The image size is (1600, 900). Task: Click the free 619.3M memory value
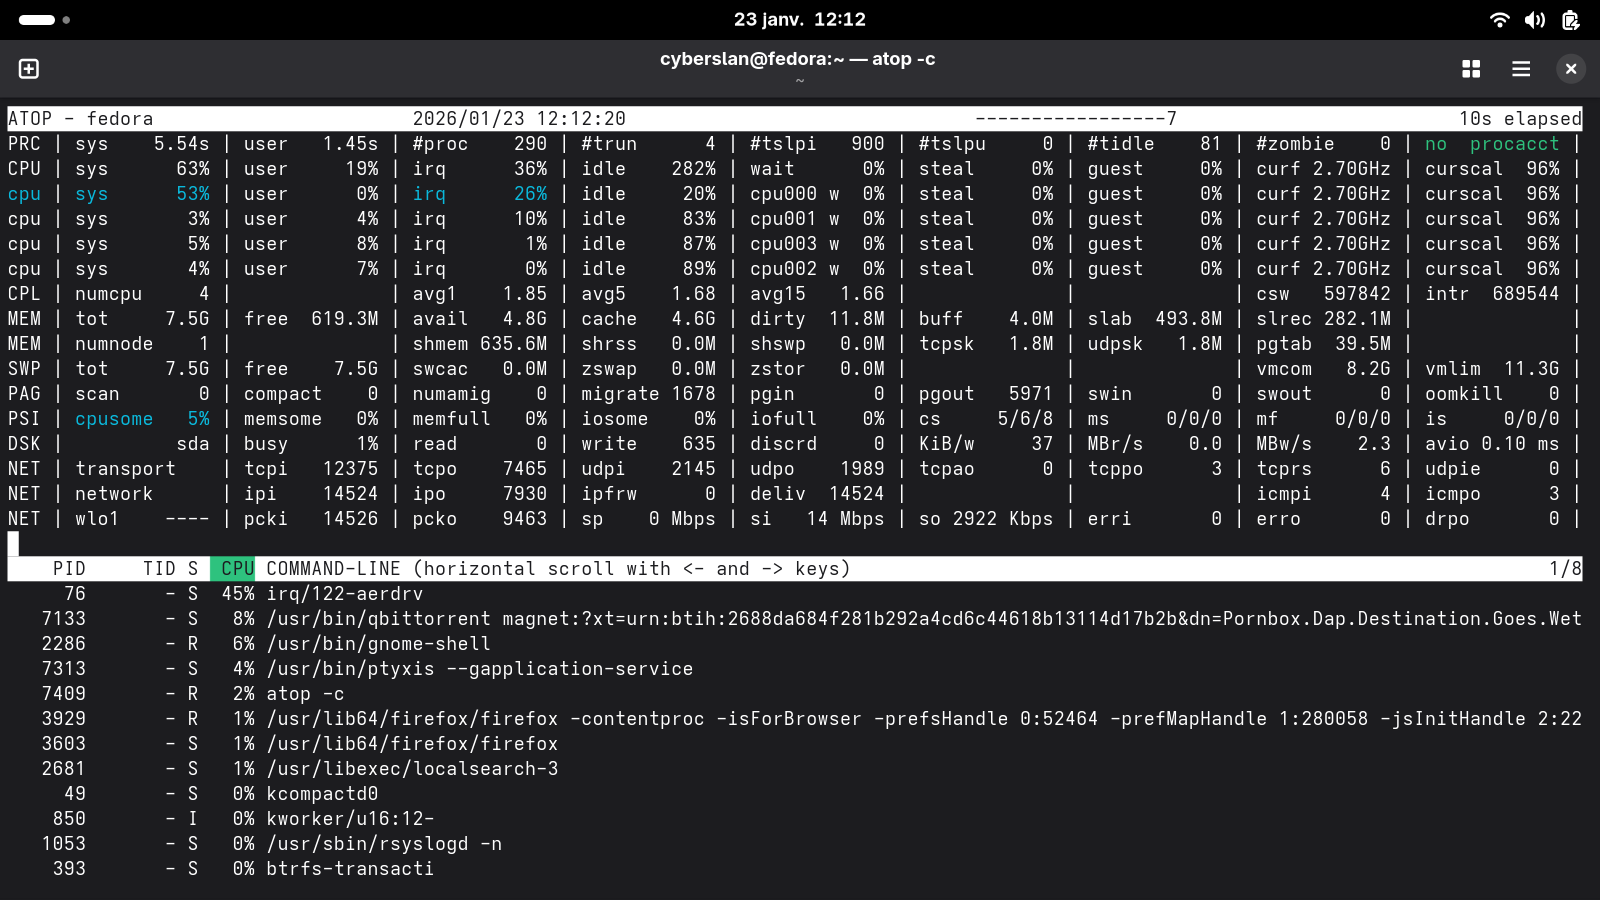(x=311, y=319)
